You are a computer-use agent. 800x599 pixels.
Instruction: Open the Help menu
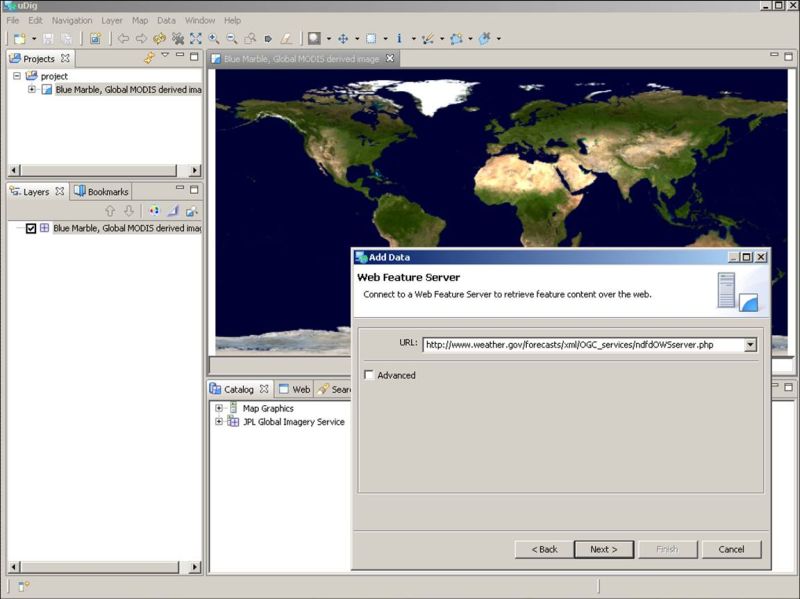(232, 20)
